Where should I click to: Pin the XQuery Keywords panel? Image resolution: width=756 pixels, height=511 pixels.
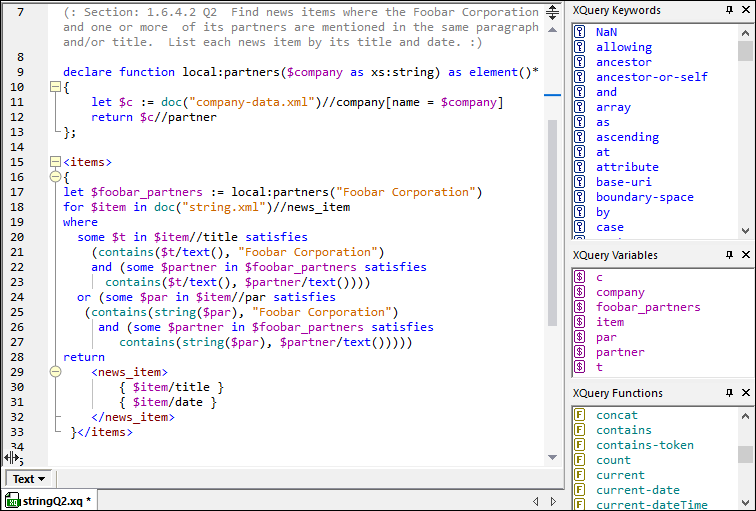[729, 10]
